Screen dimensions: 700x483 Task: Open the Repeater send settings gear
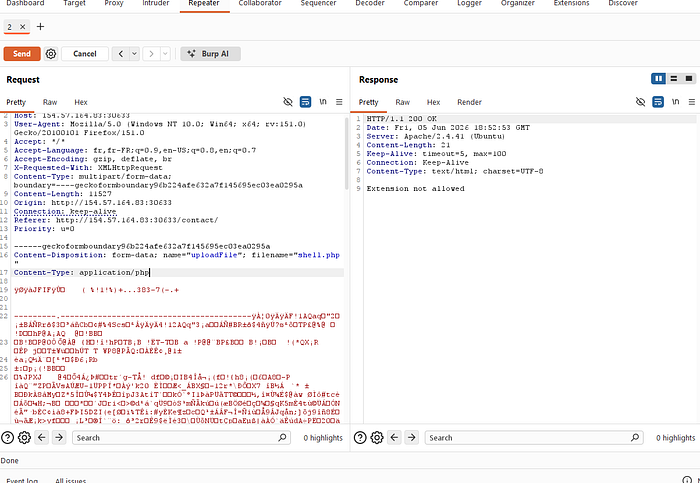51,54
